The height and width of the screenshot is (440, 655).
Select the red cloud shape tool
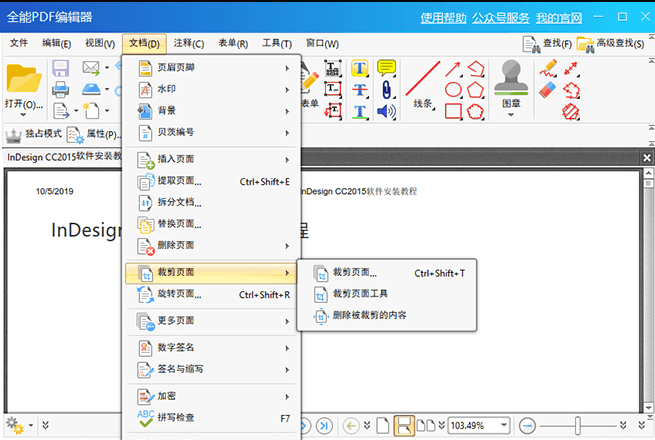click(x=475, y=112)
